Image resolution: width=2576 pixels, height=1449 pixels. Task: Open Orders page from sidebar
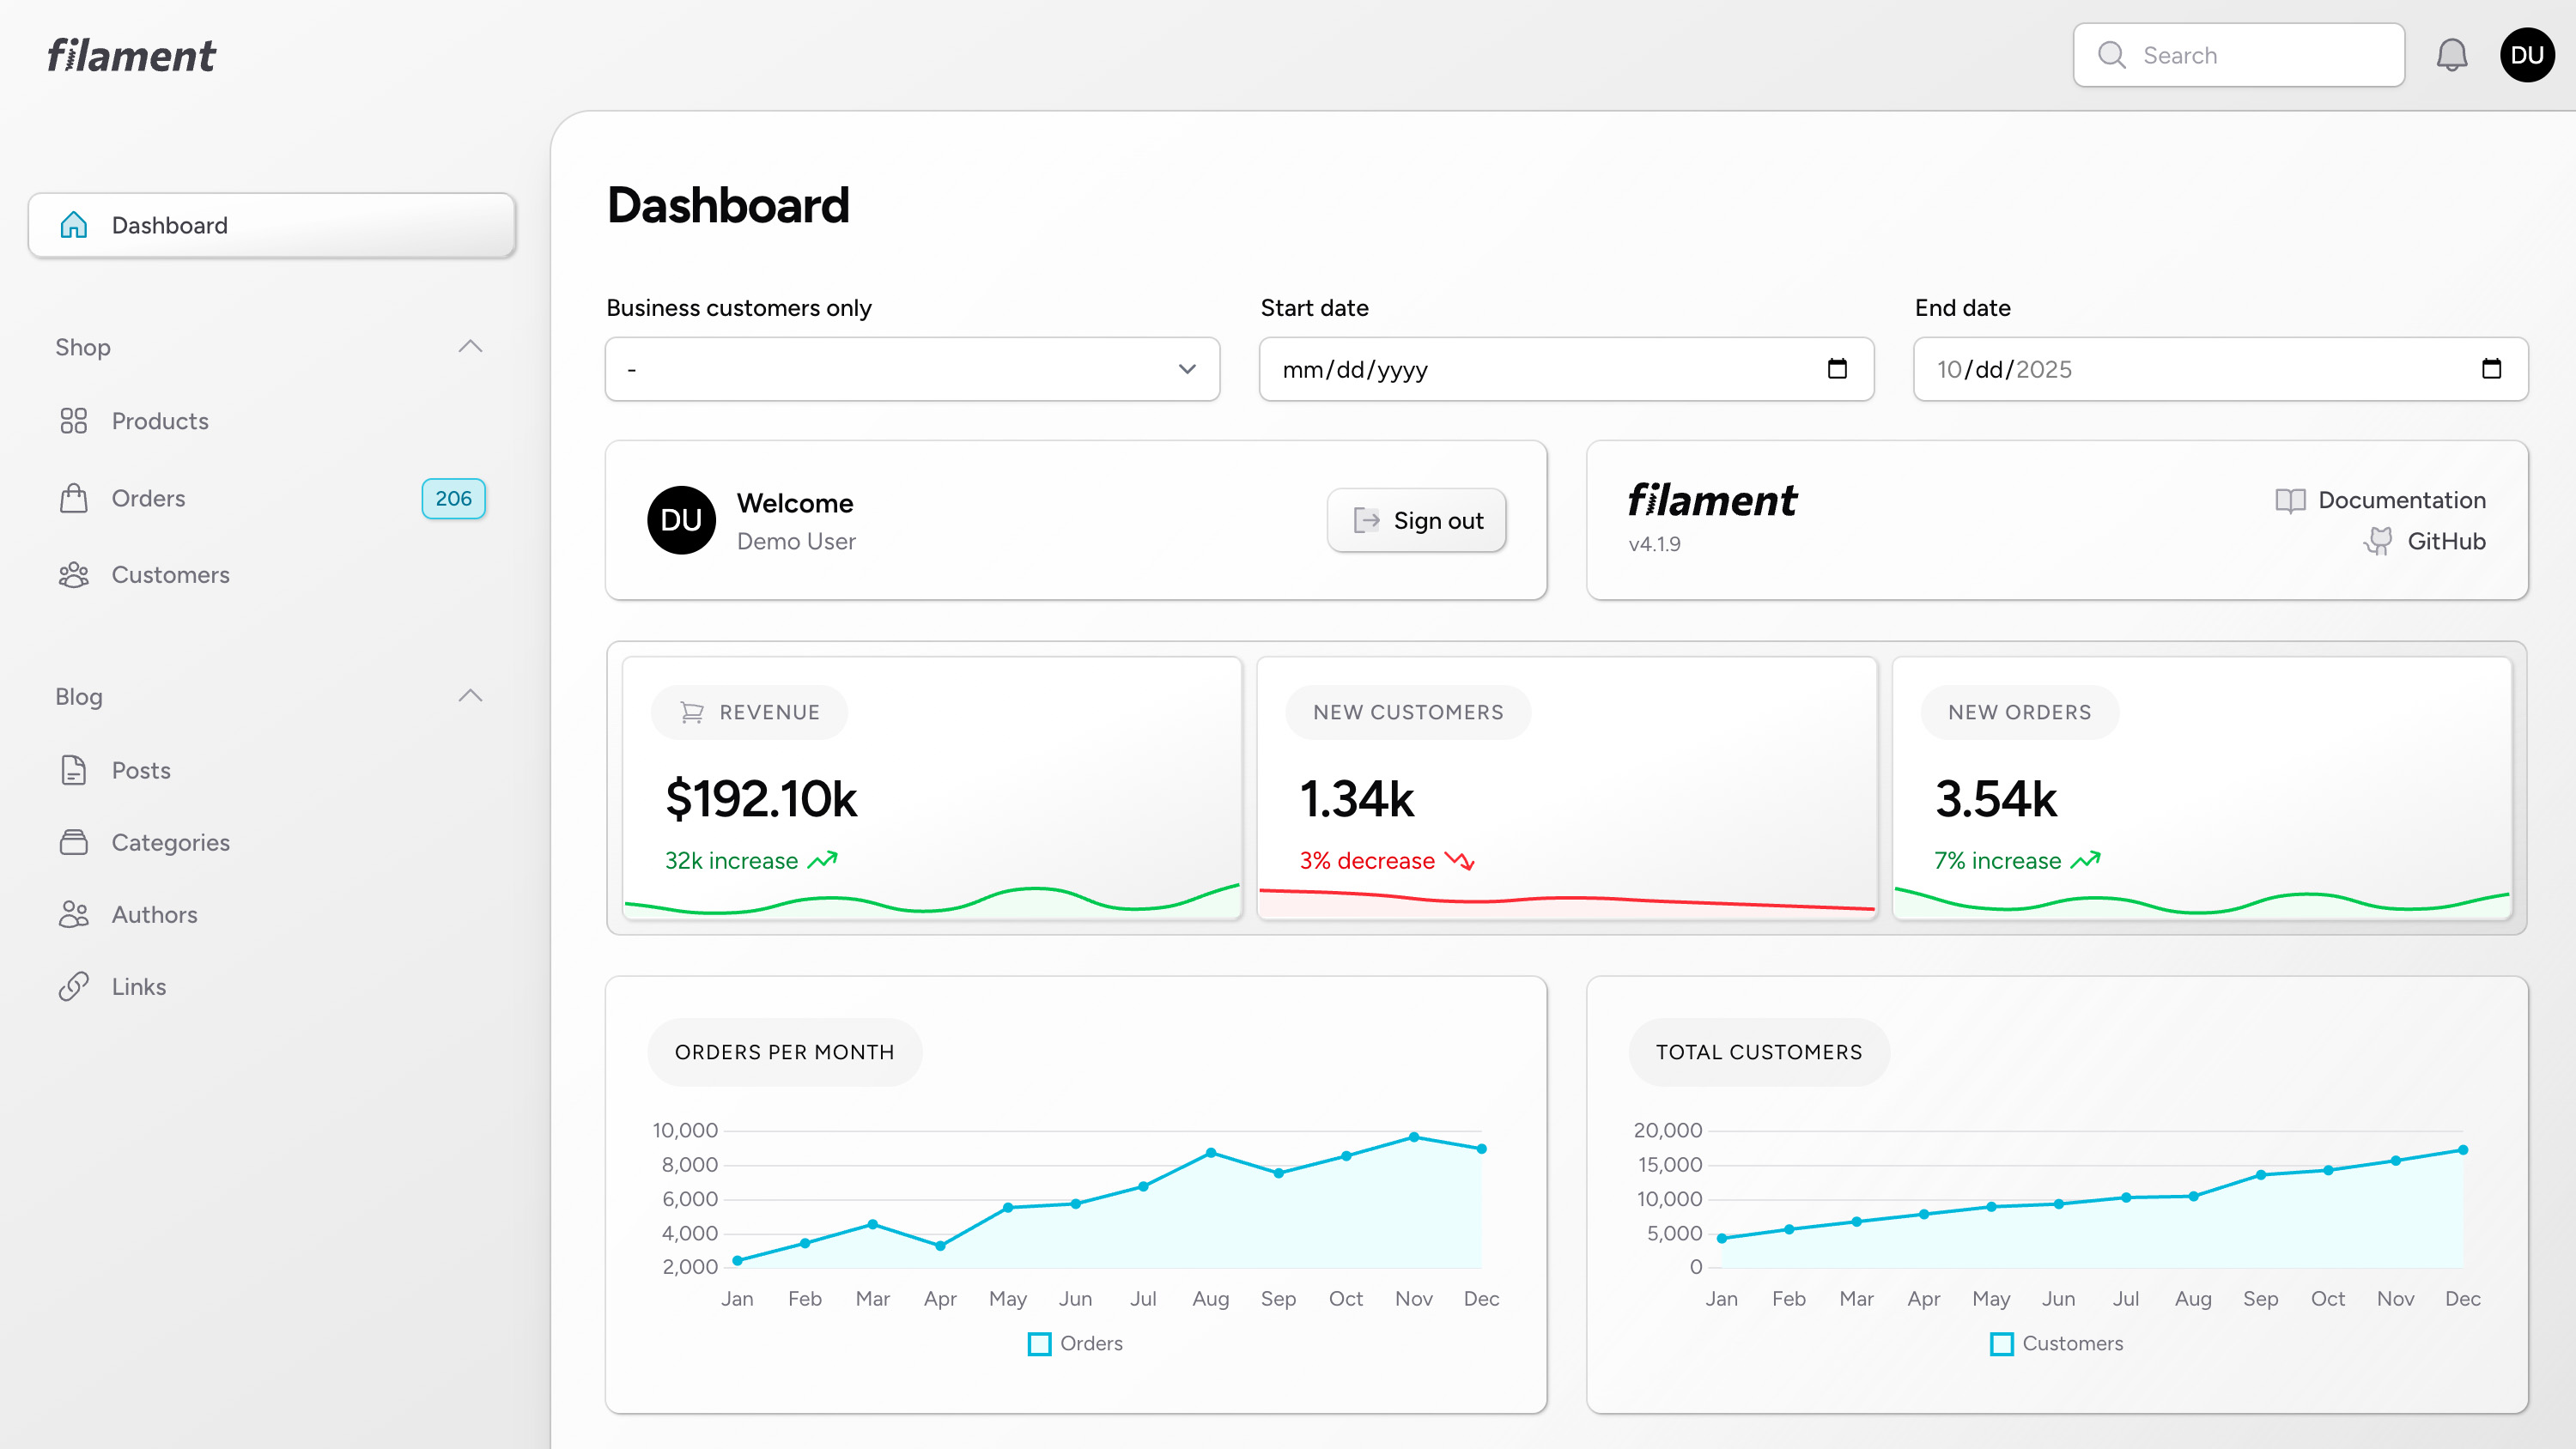148,498
